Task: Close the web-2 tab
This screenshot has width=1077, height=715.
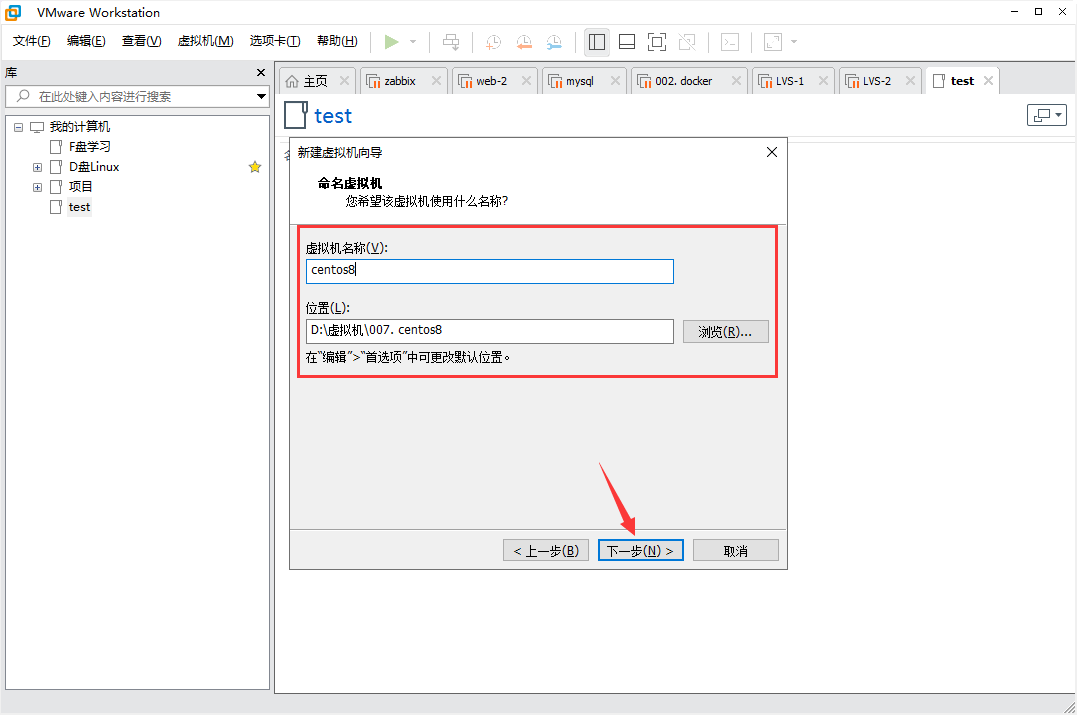Action: click(526, 80)
